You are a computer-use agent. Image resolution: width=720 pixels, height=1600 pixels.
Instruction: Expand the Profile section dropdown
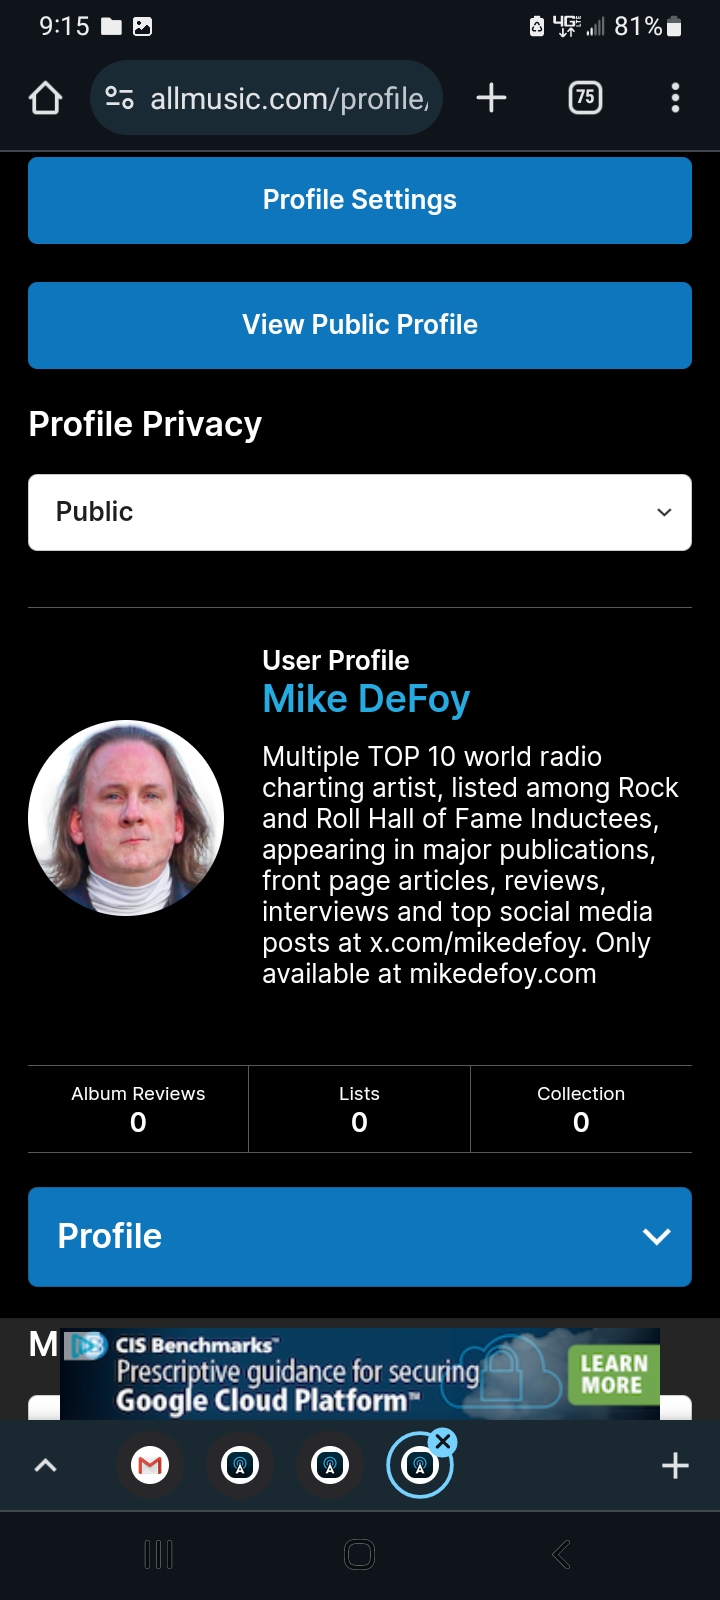360,1236
